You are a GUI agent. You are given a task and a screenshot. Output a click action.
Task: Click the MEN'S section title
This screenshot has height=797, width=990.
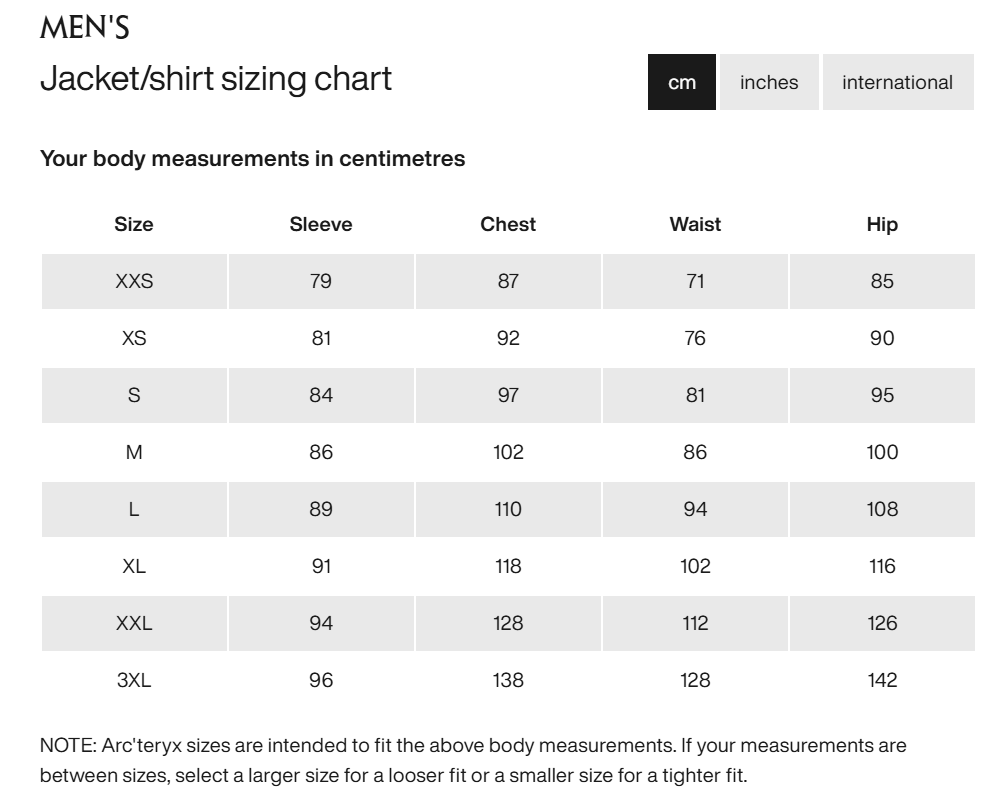click(85, 28)
